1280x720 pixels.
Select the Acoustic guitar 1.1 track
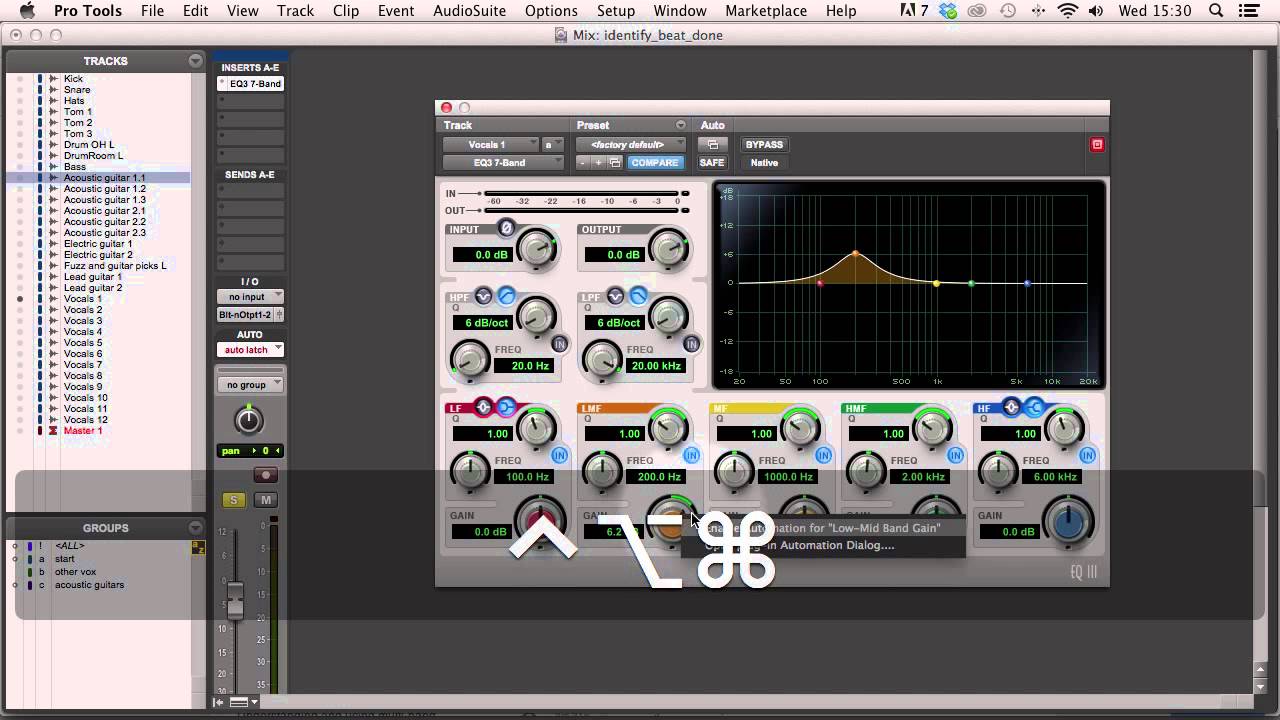click(x=104, y=178)
